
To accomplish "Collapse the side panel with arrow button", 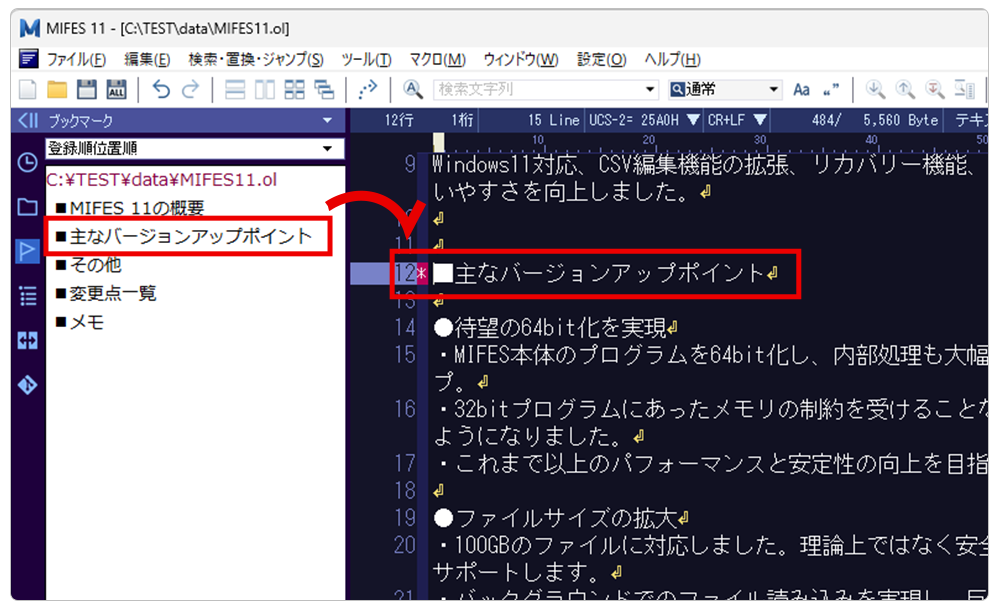I will (28, 120).
